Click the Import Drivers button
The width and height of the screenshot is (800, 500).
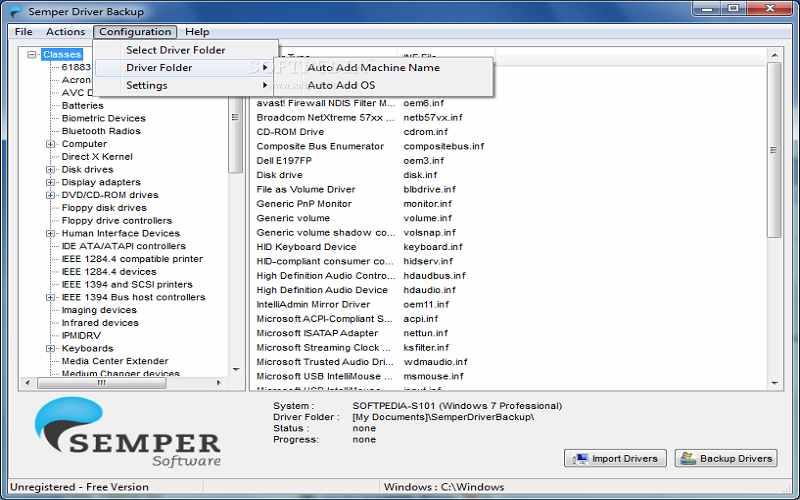(x=615, y=458)
